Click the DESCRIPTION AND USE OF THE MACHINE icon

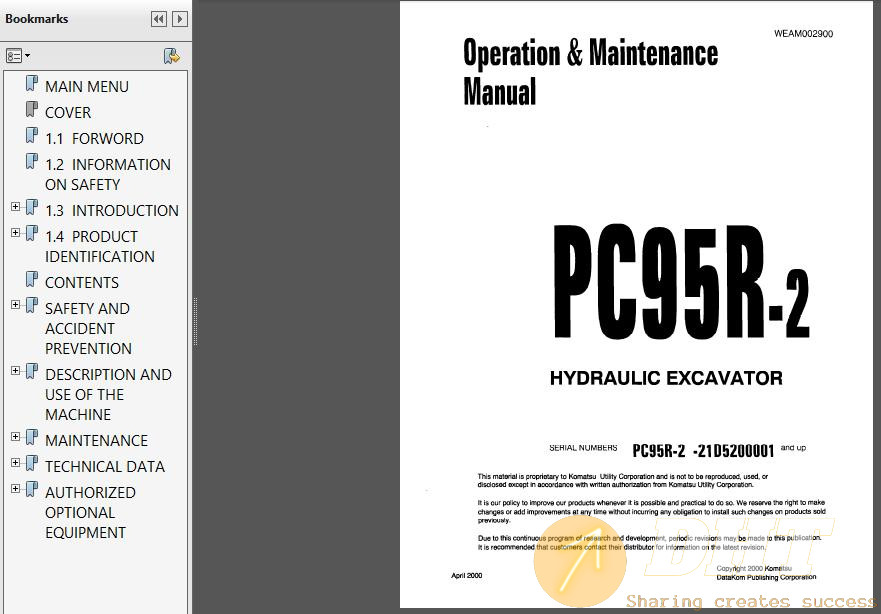[32, 371]
